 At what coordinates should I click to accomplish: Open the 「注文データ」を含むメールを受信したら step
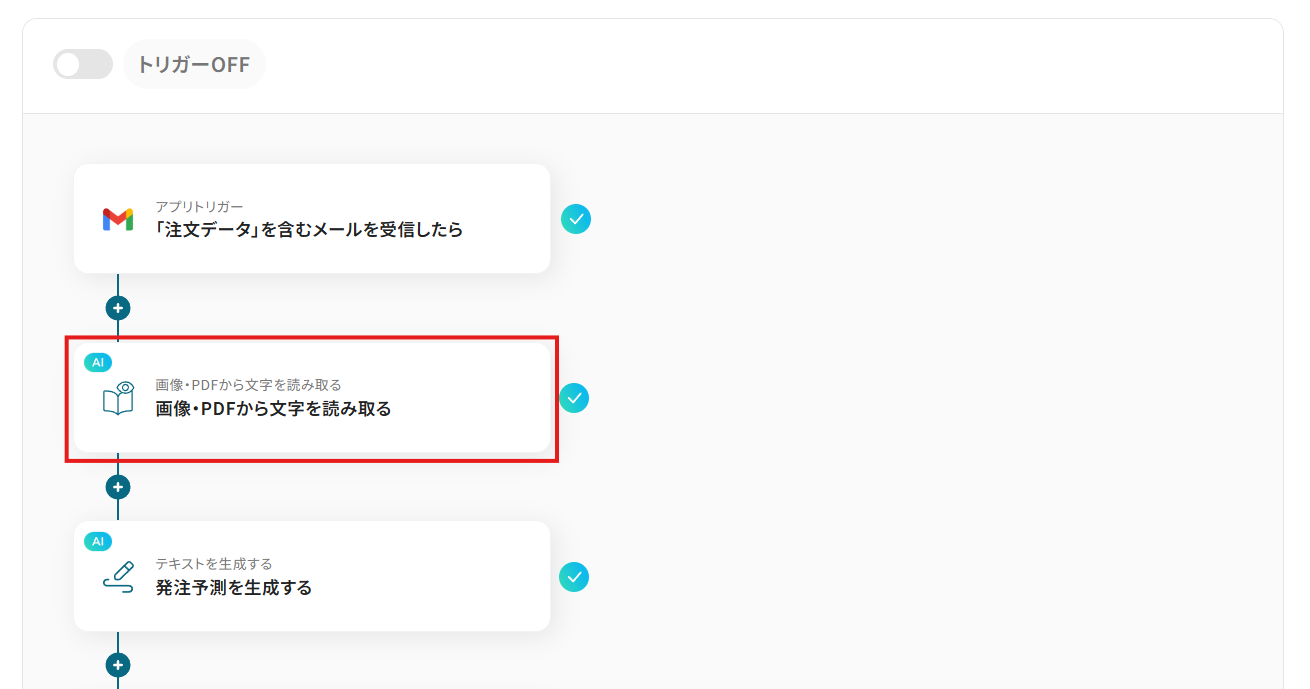[x=309, y=230]
